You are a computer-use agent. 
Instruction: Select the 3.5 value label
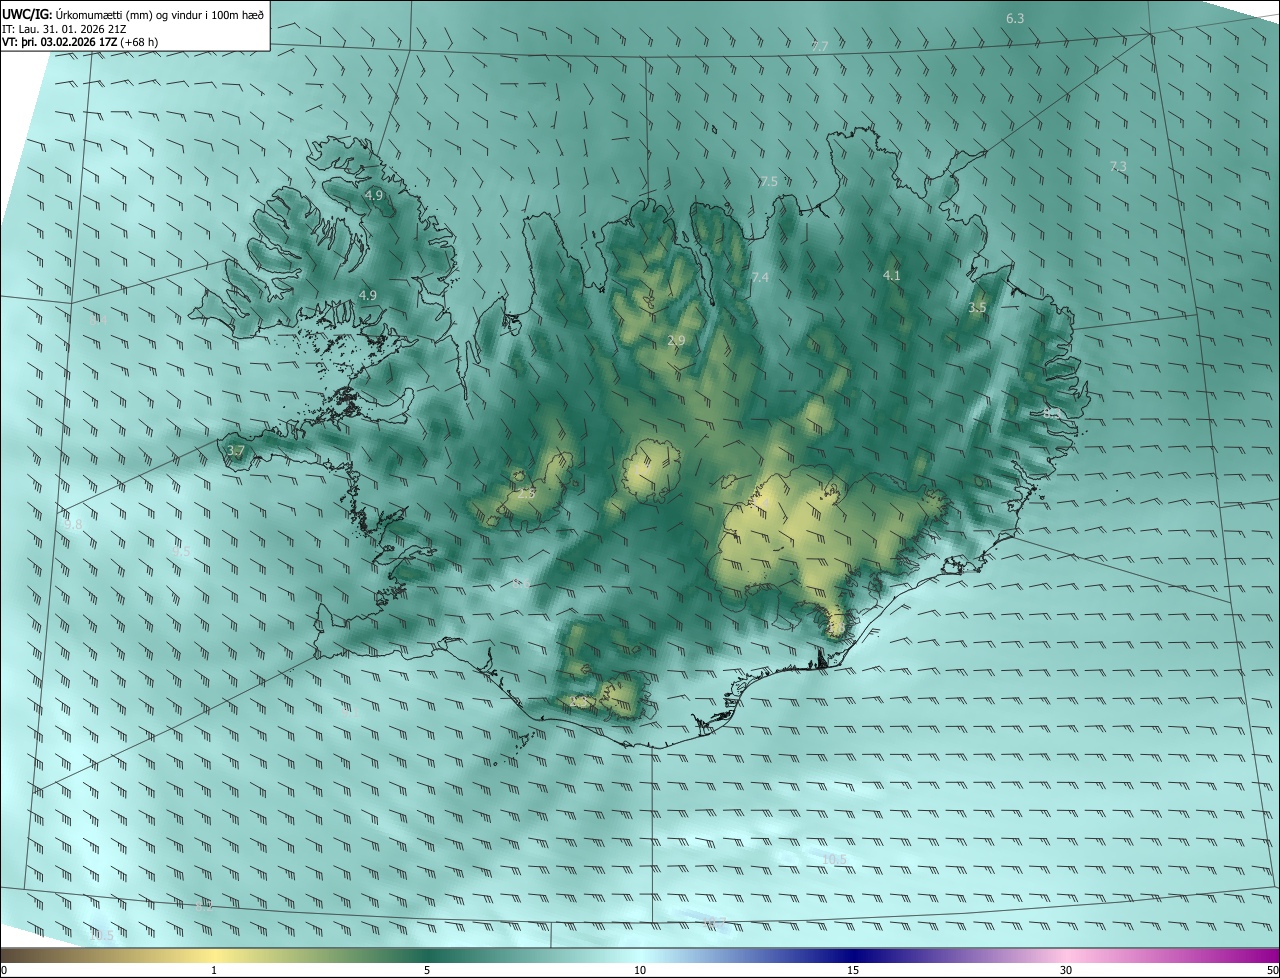pos(977,308)
